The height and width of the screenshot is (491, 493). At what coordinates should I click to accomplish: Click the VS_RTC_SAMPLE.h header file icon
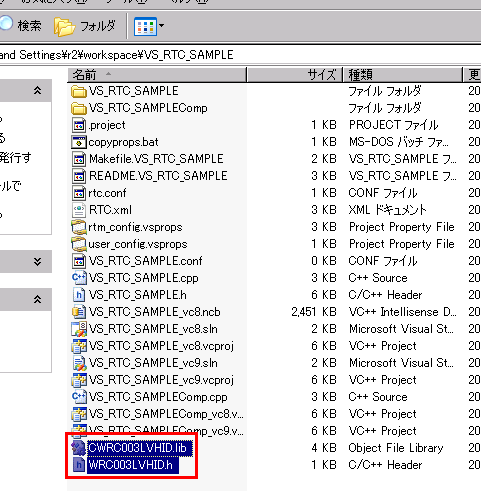click(79, 295)
